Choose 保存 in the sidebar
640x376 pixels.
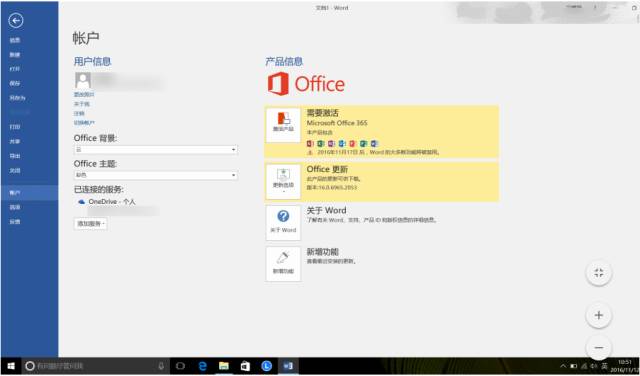pos(15,83)
